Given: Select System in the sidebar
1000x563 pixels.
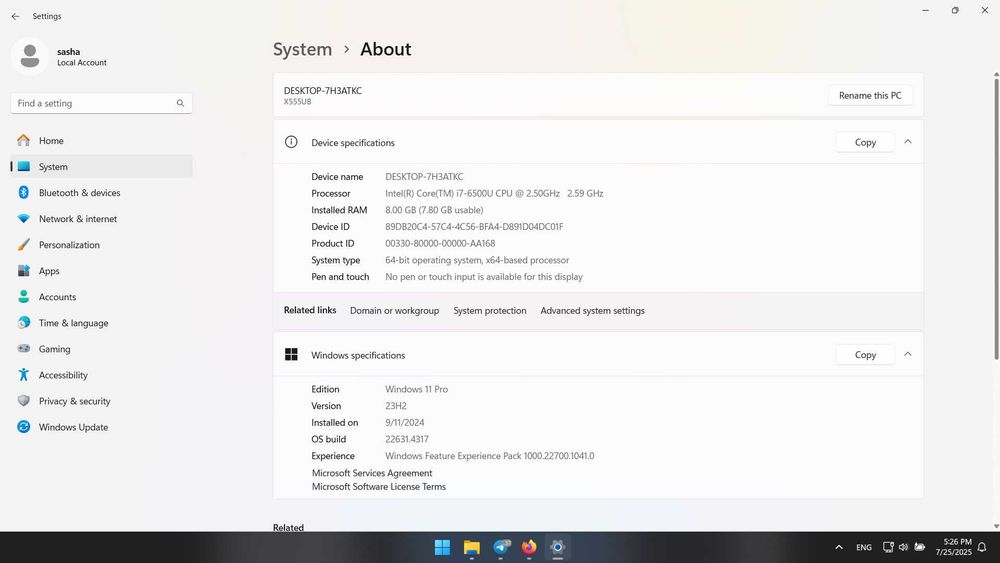Looking at the screenshot, I should (x=101, y=166).
